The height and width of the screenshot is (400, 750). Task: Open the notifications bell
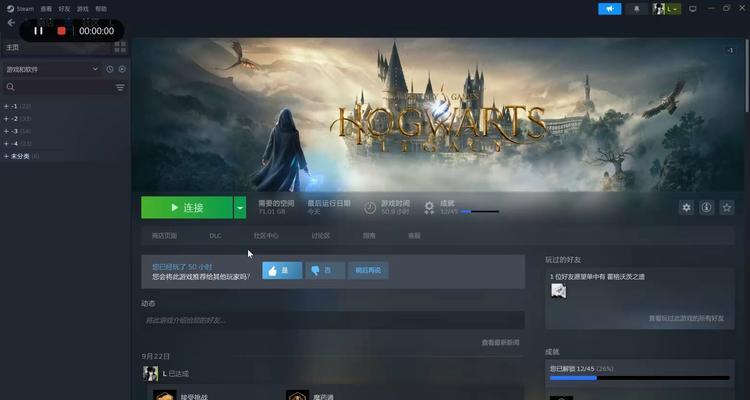coord(636,9)
